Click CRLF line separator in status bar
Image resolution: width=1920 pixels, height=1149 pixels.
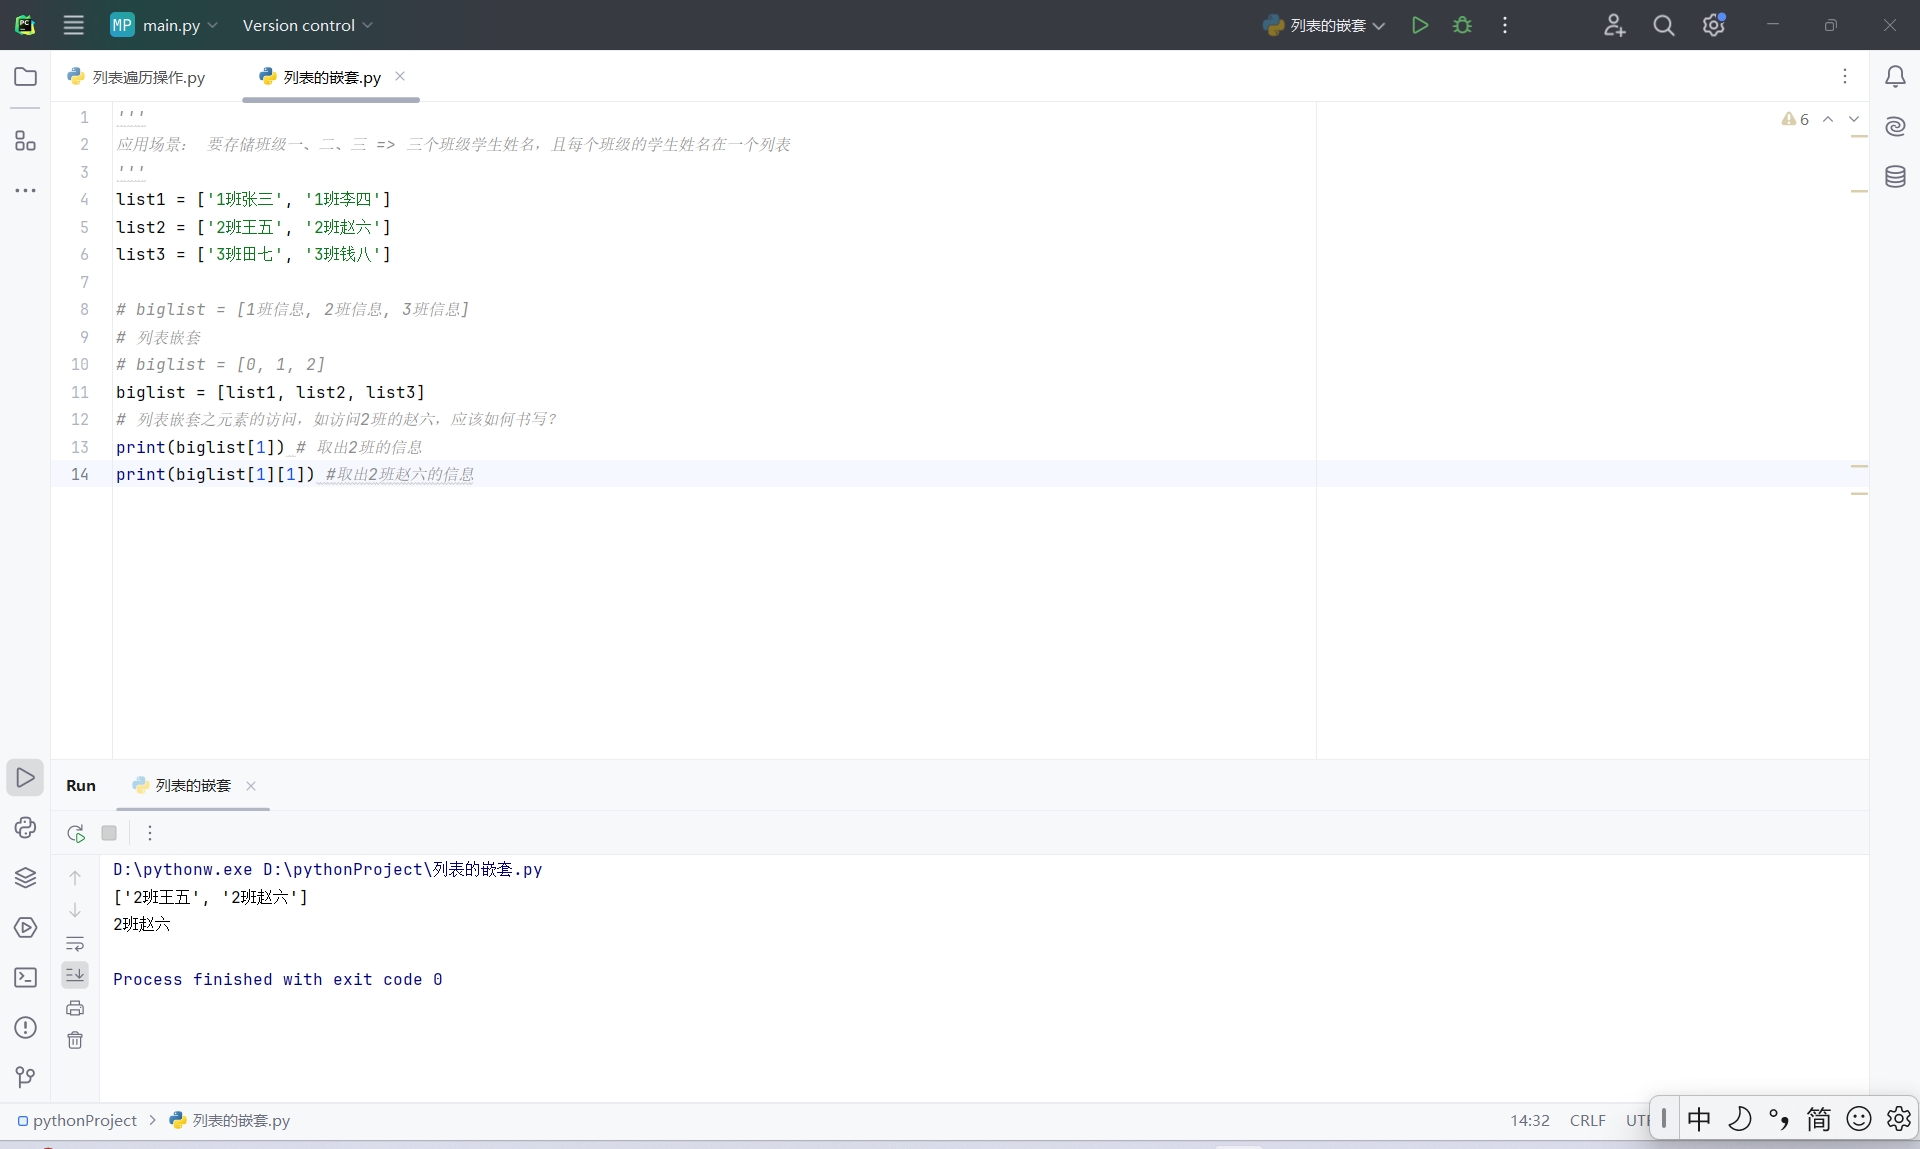1587,1120
